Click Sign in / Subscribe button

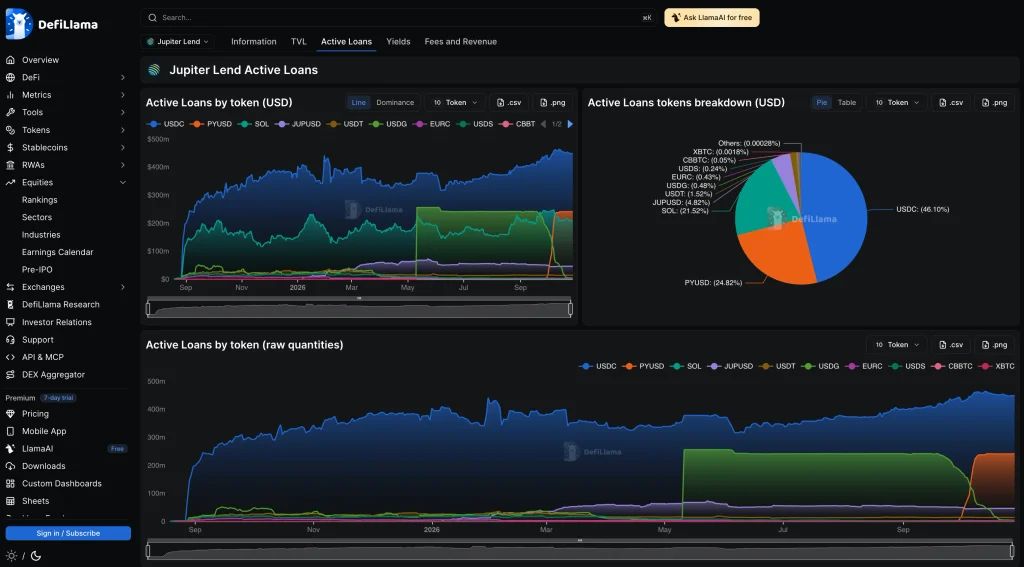tap(68, 534)
